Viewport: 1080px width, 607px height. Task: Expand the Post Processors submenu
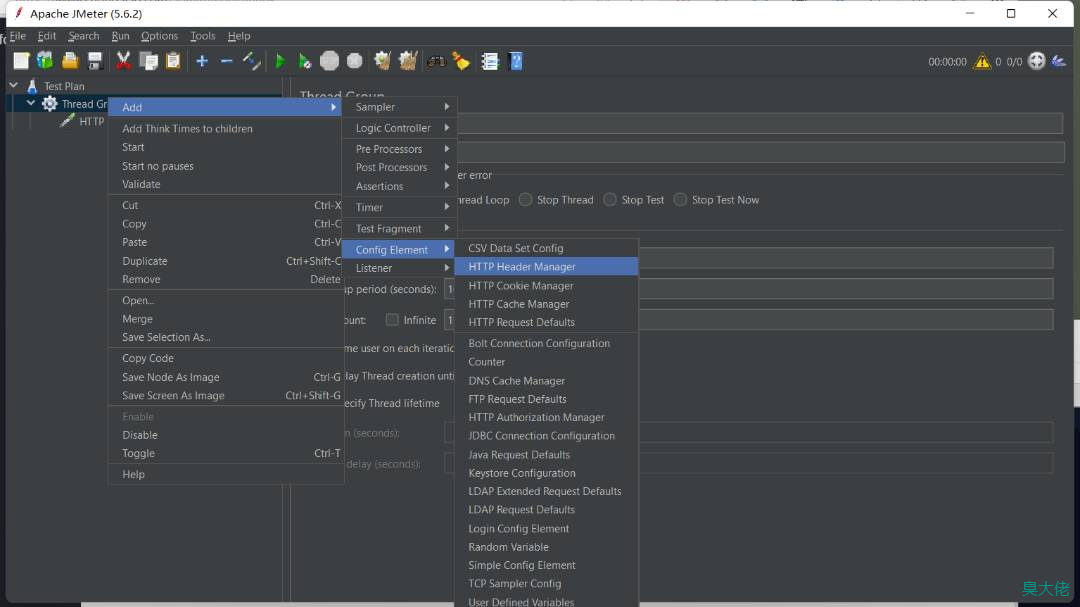(x=399, y=167)
